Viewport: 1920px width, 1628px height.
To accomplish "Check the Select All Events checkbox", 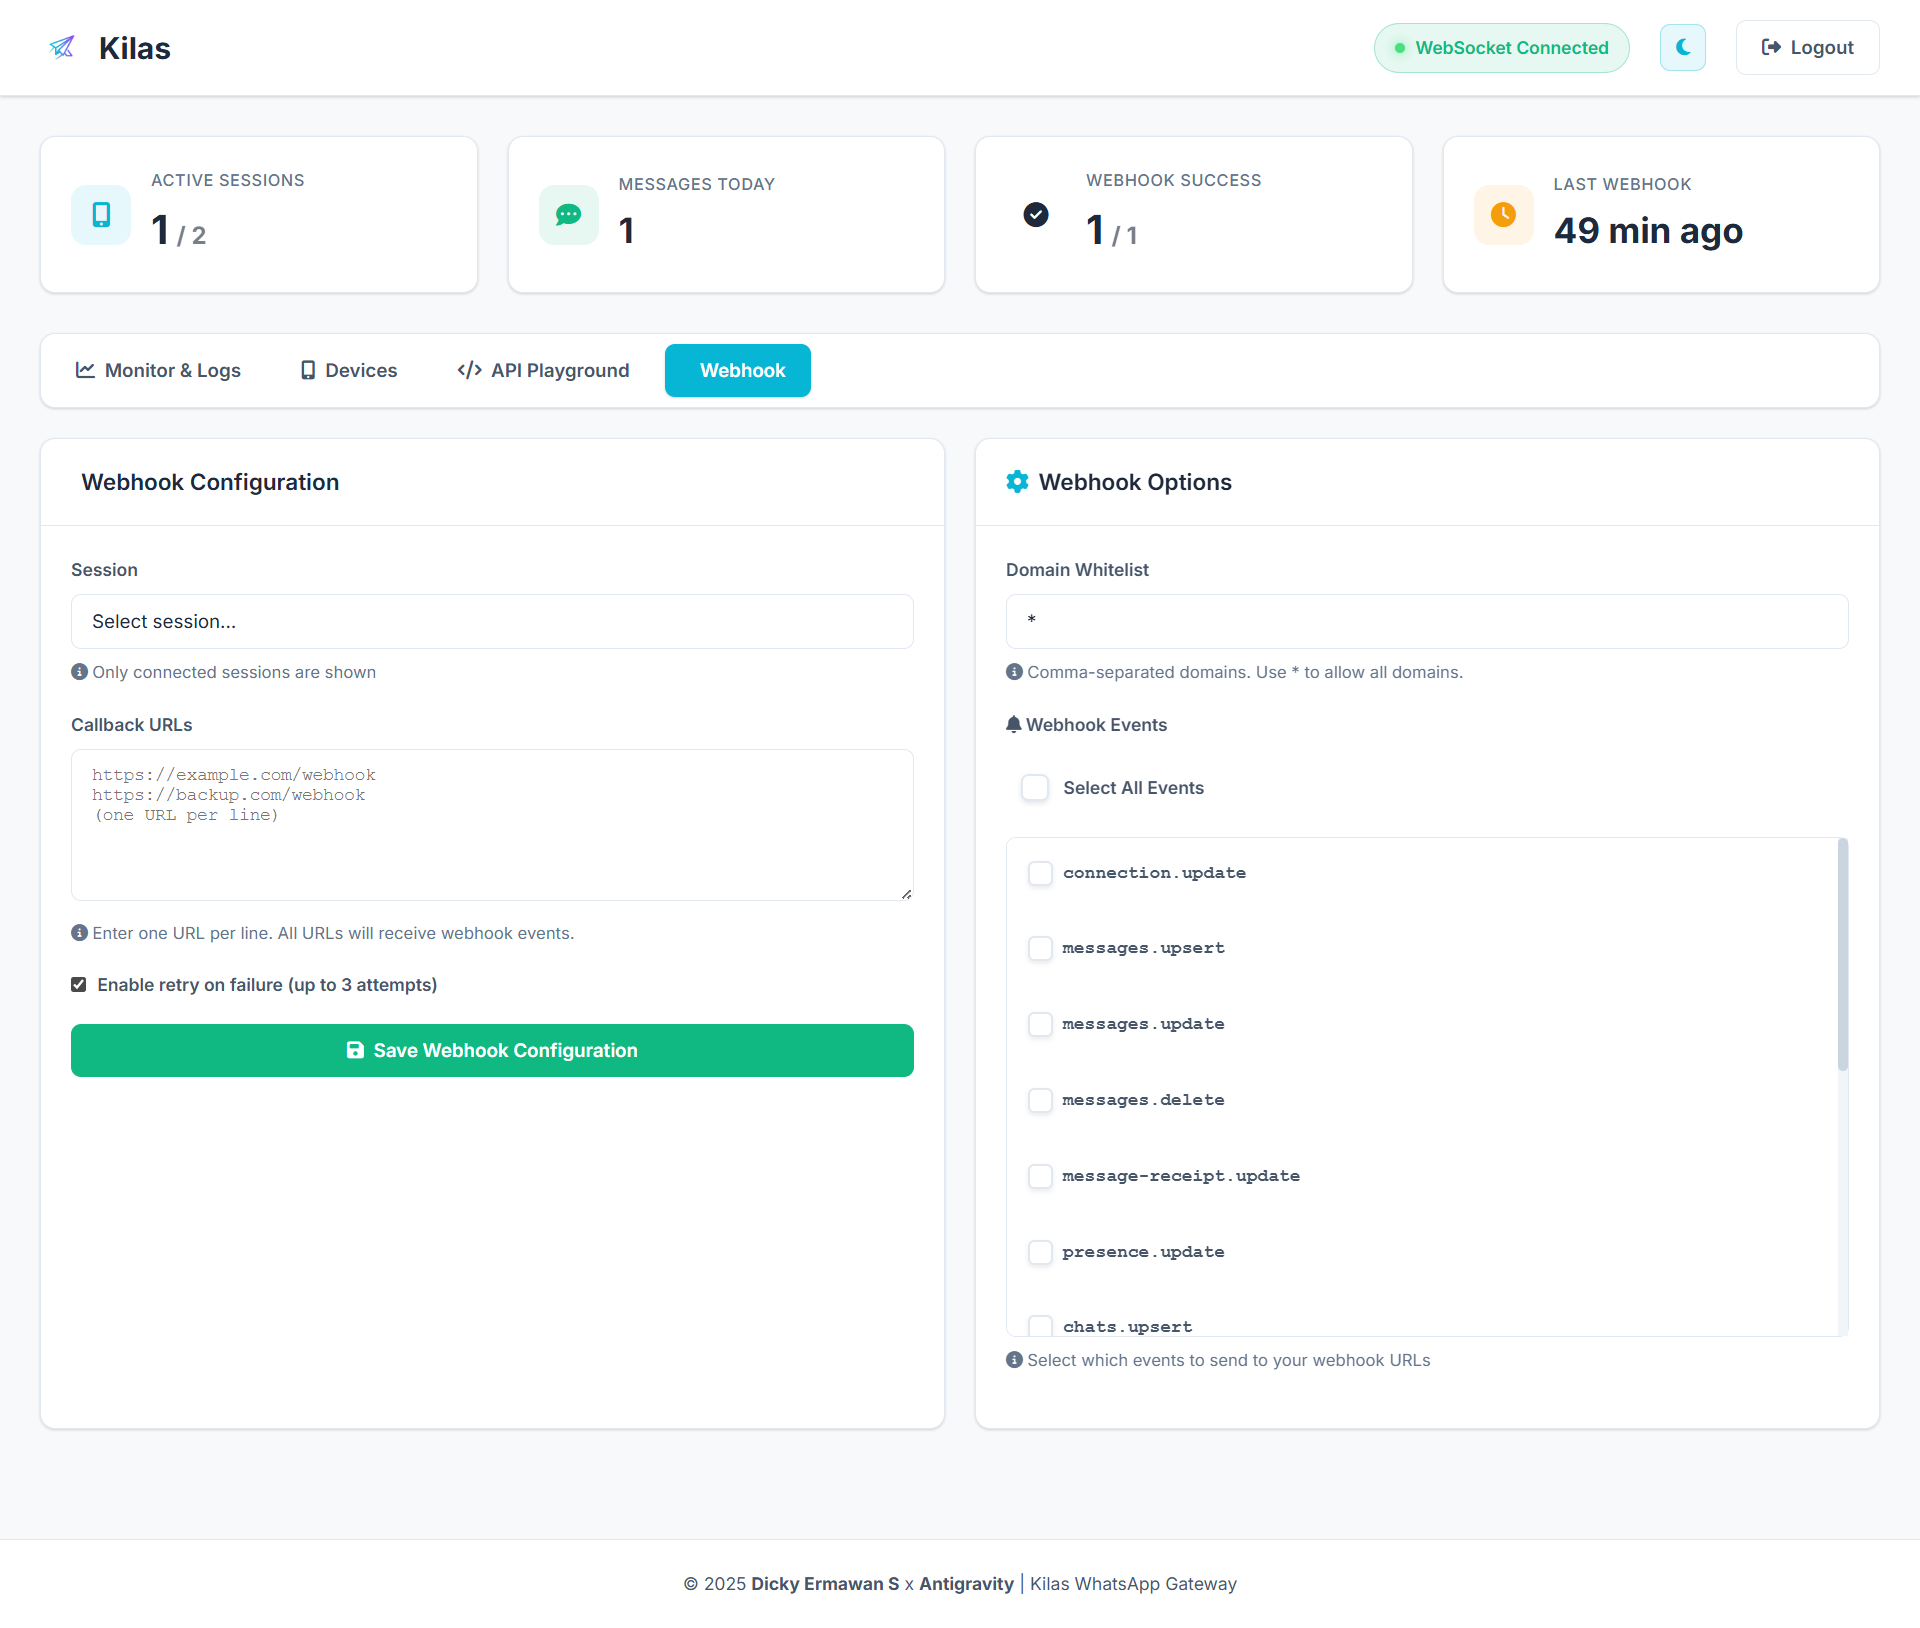I will pos(1035,788).
